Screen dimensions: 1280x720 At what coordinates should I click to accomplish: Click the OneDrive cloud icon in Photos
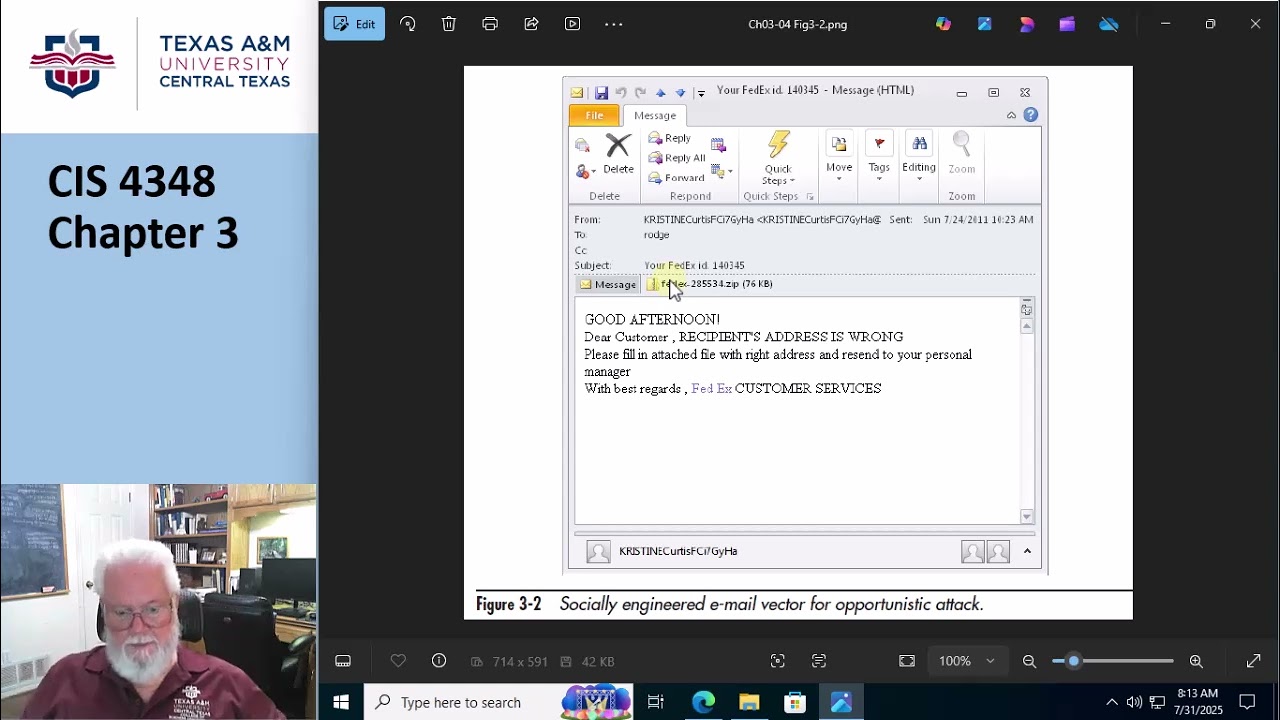1109,24
